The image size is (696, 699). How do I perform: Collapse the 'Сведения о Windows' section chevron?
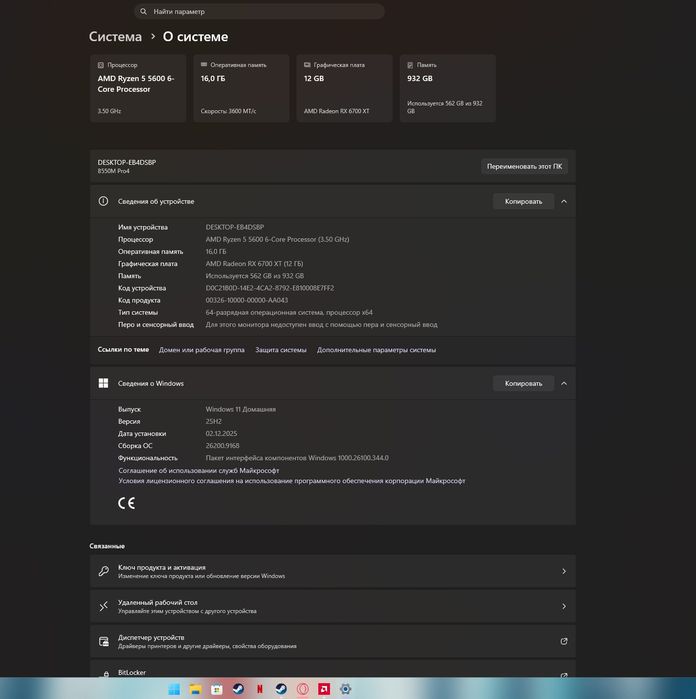(x=564, y=383)
